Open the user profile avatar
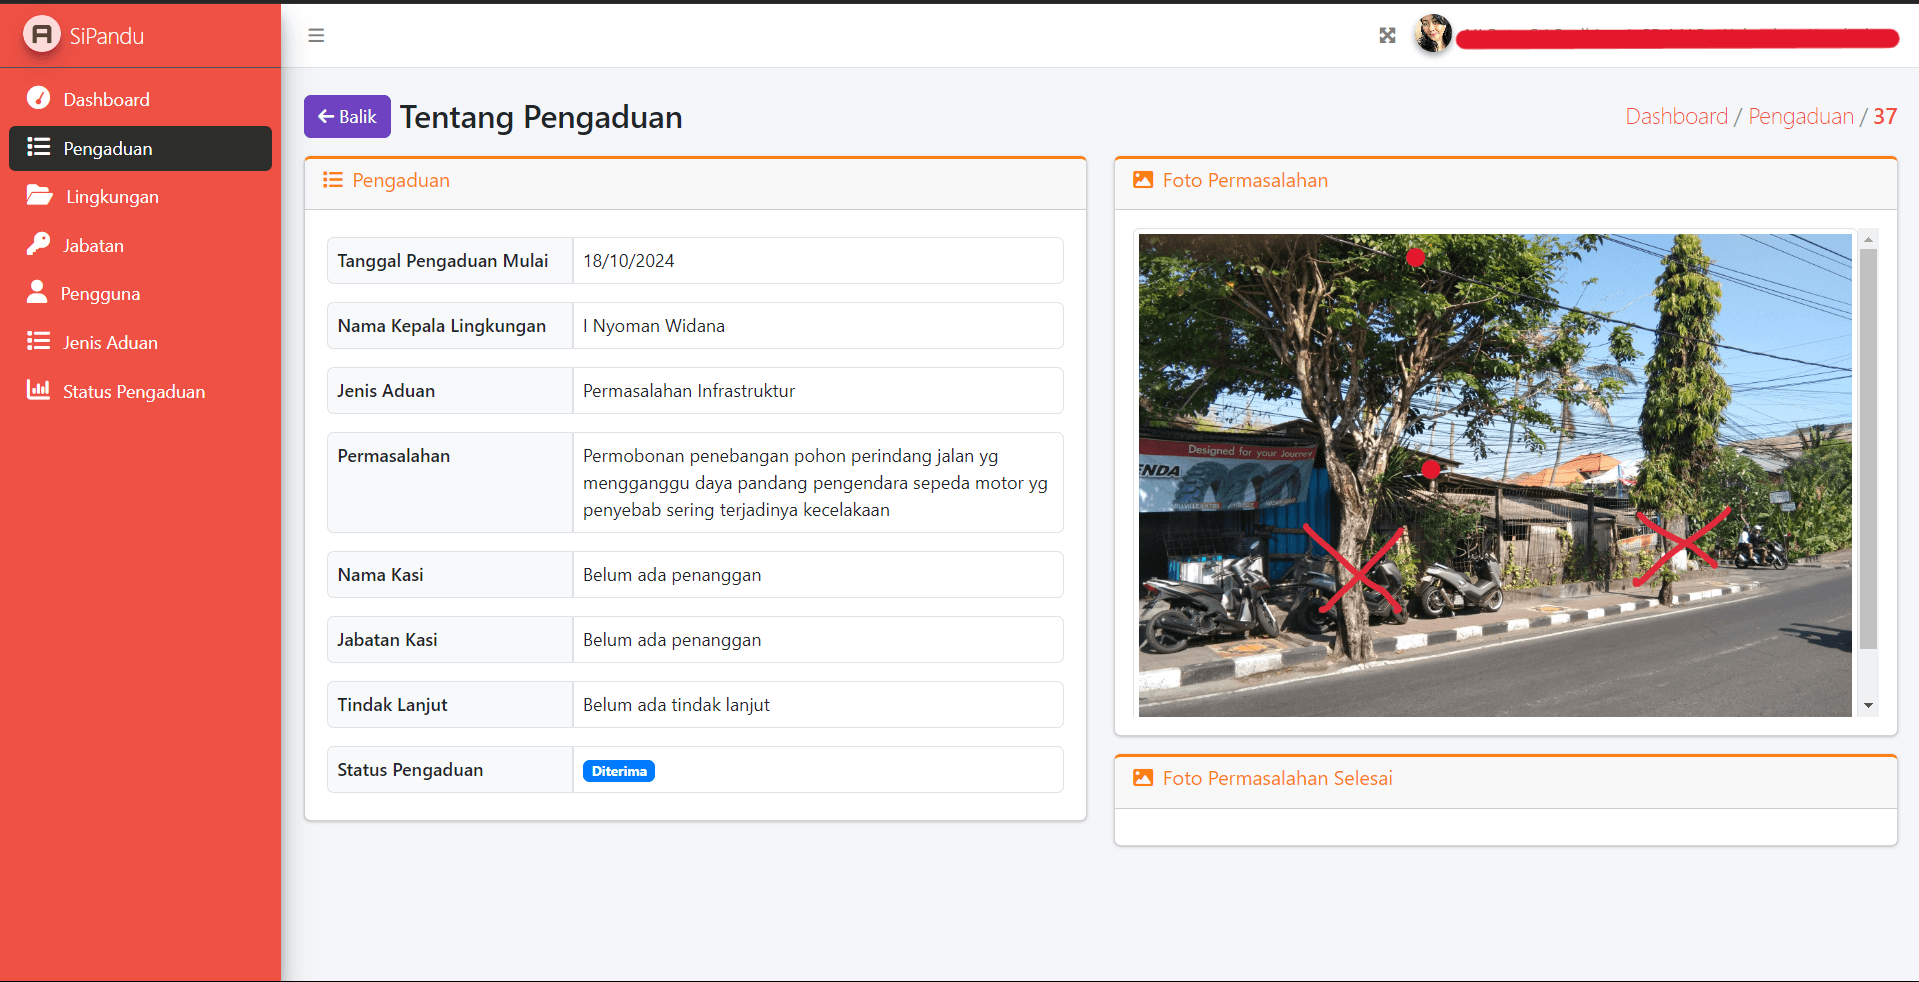Viewport: 1919px width, 982px height. click(1432, 35)
